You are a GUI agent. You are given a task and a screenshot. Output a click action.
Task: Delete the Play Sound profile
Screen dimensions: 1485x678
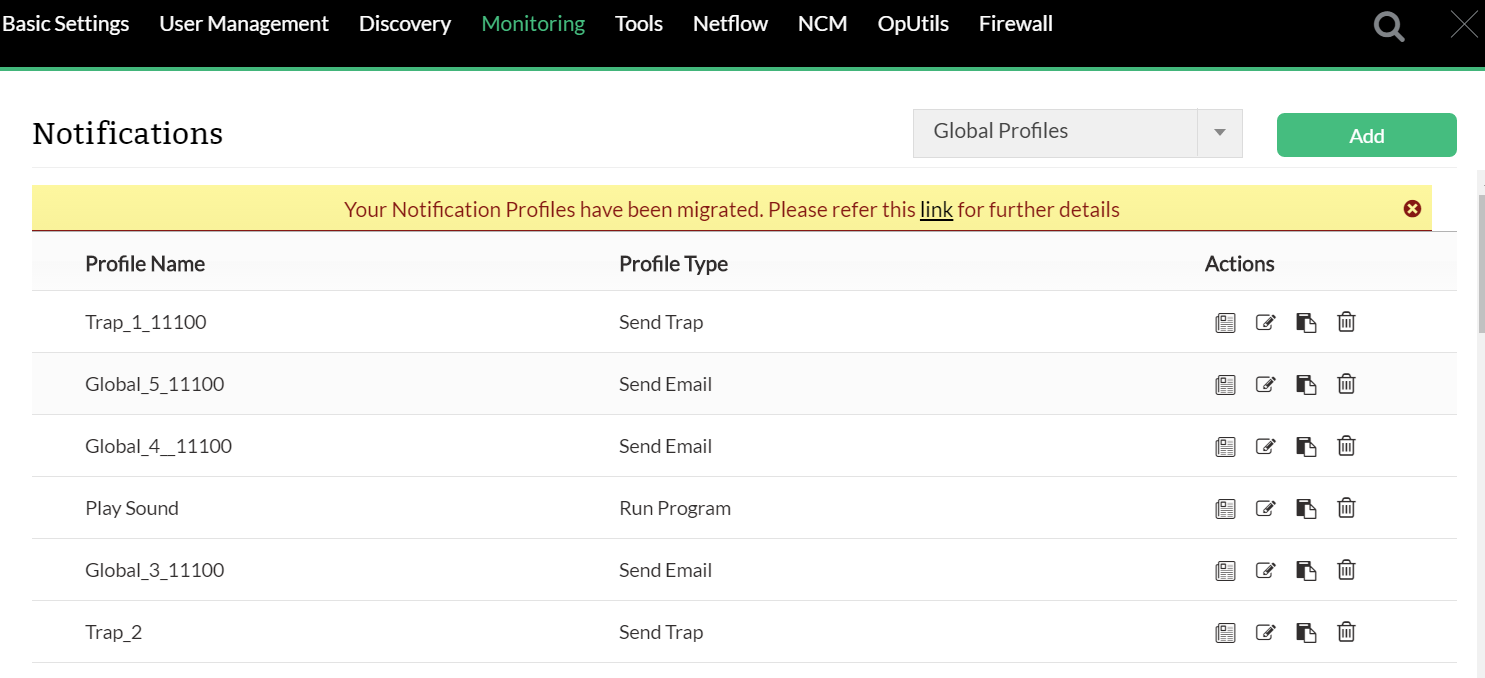(1346, 508)
